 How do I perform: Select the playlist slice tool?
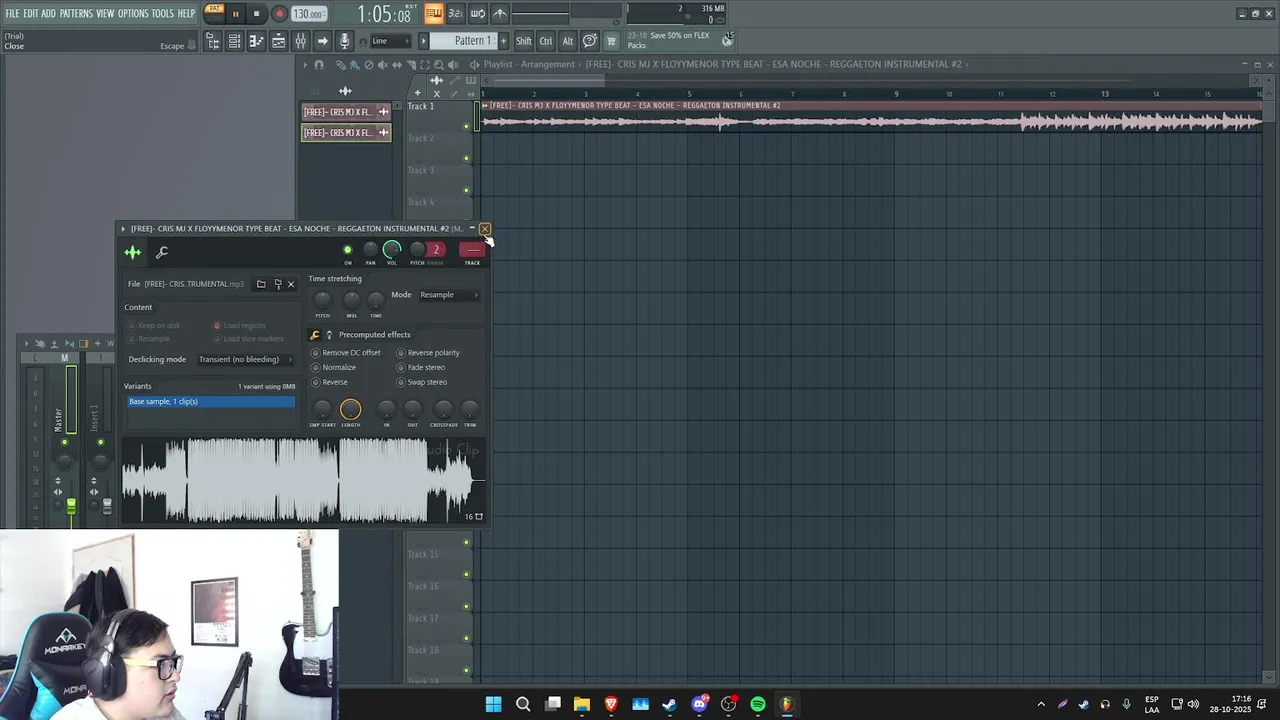pyautogui.click(x=411, y=65)
